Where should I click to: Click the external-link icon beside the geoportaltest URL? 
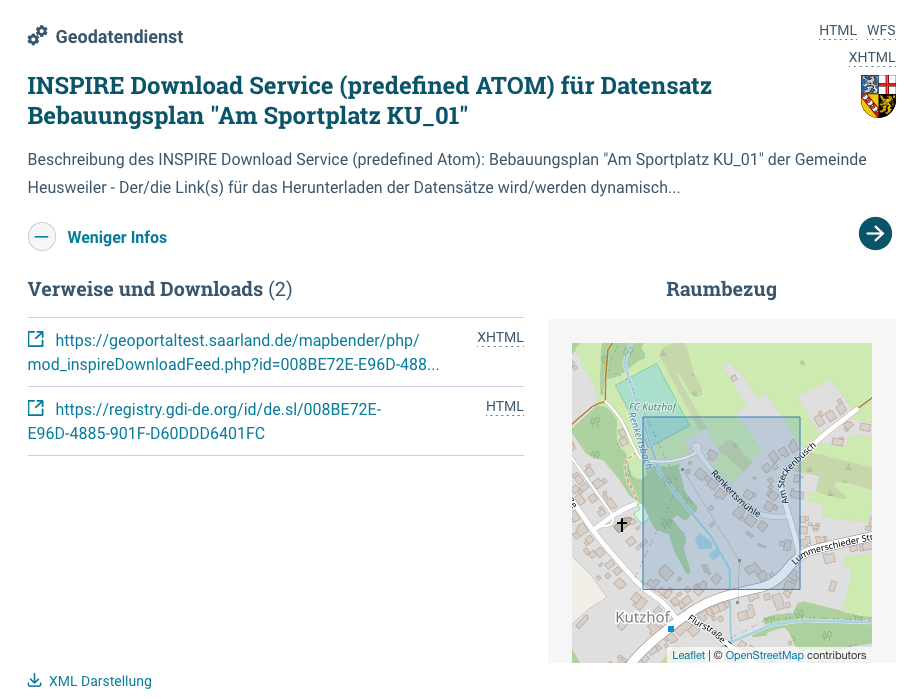point(36,339)
